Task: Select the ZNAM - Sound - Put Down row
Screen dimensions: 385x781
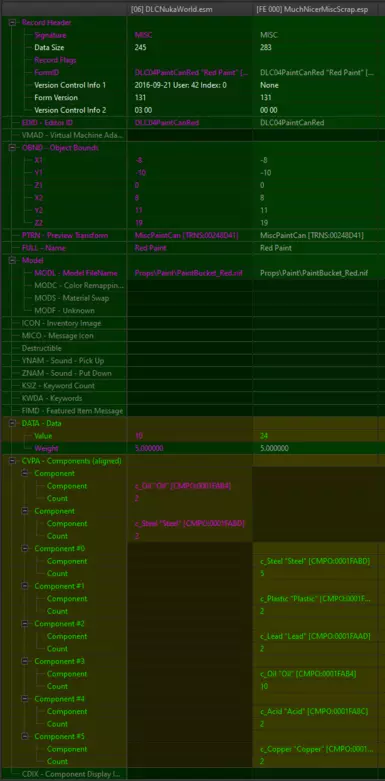Action: pos(192,373)
